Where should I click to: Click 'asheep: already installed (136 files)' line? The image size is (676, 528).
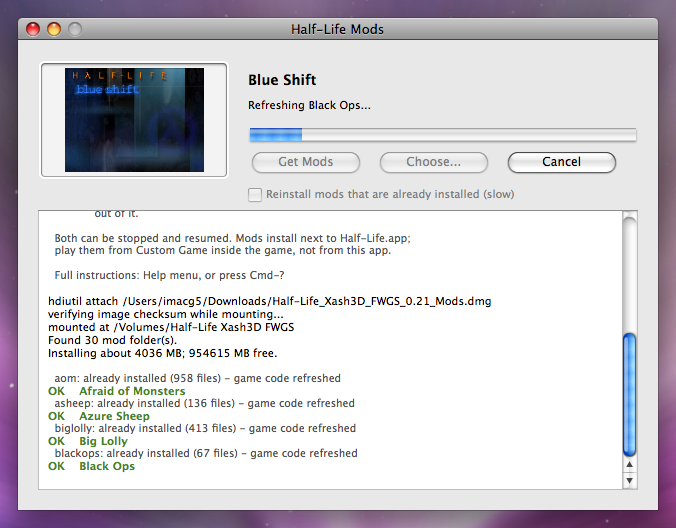[204, 403]
